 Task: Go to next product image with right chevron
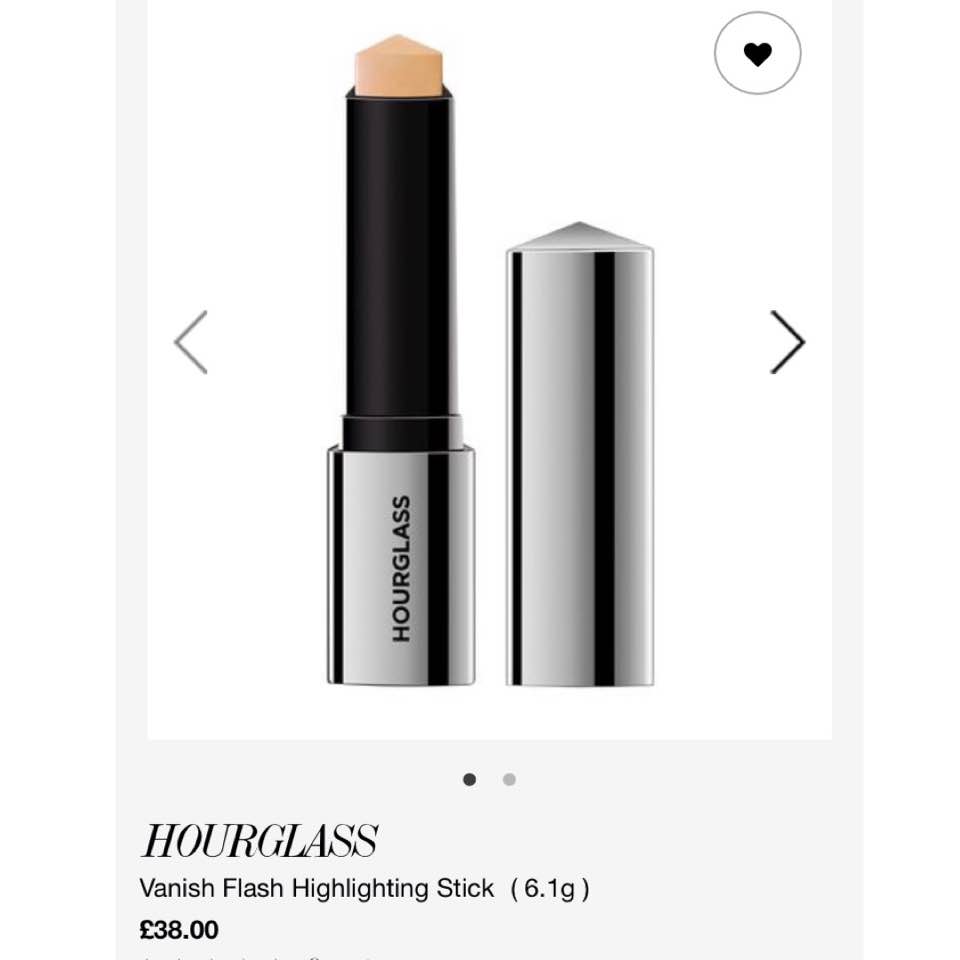(x=787, y=342)
